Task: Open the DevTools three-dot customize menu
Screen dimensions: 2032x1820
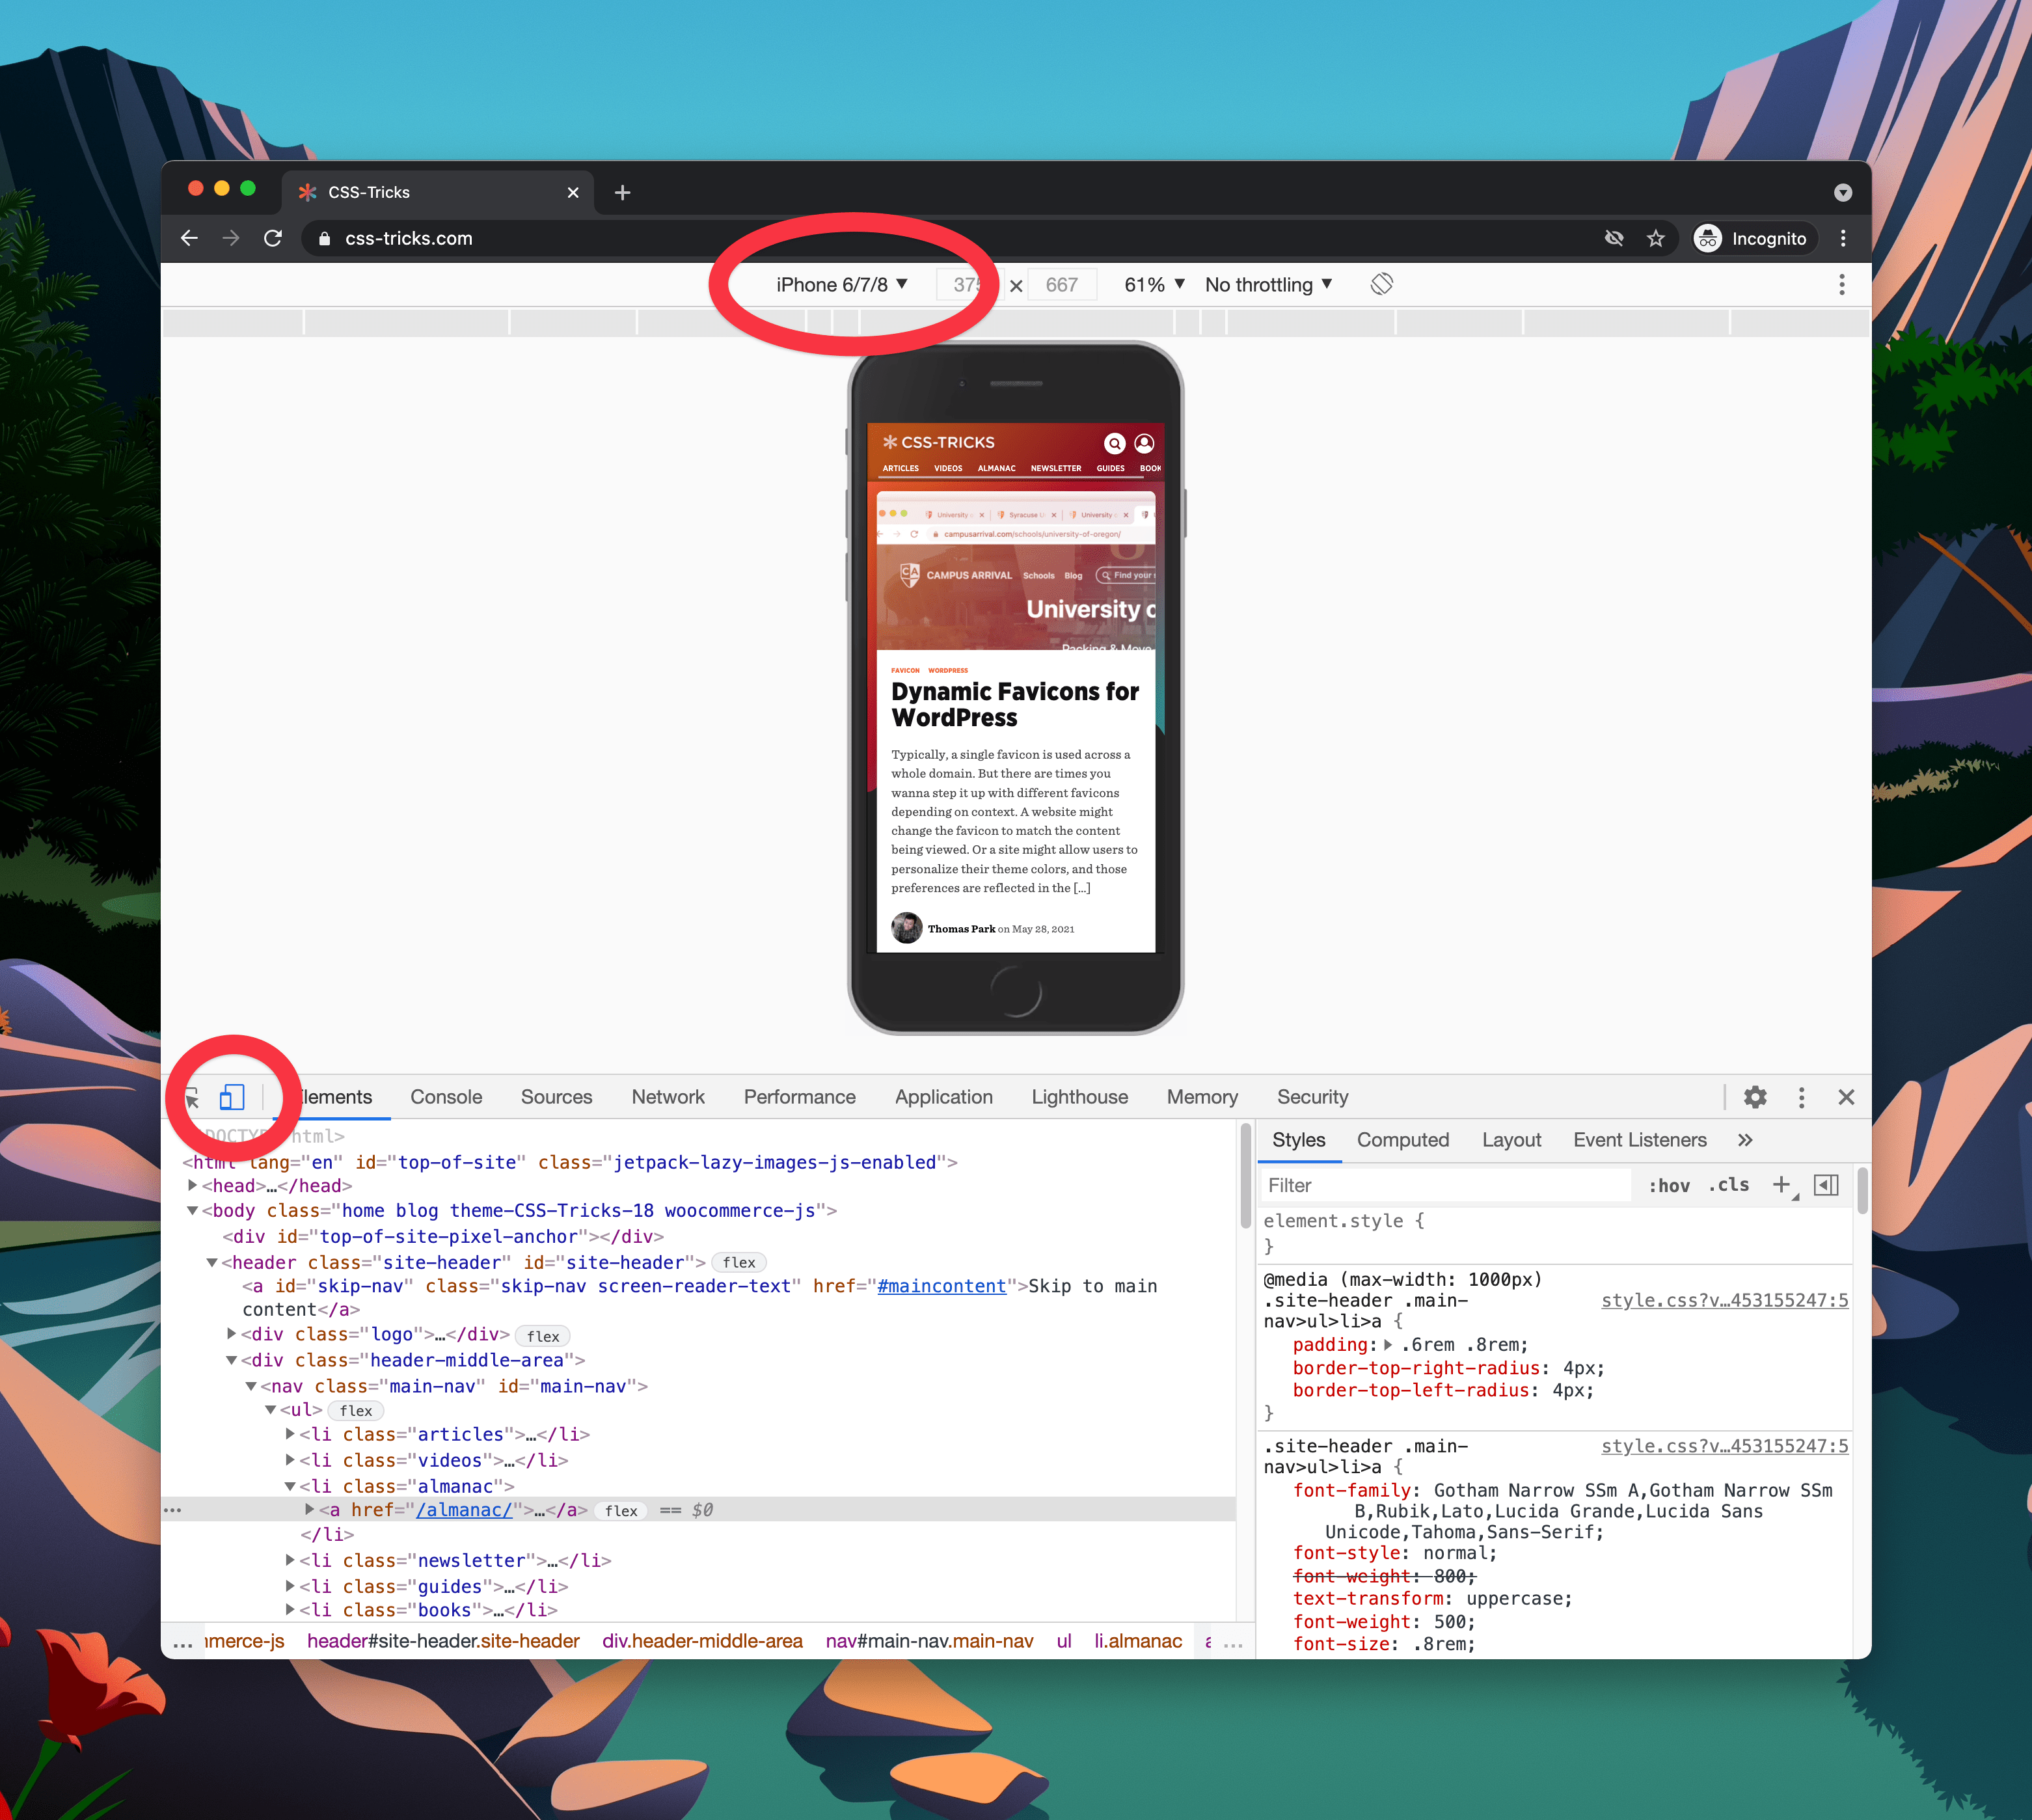Action: (x=1801, y=1097)
